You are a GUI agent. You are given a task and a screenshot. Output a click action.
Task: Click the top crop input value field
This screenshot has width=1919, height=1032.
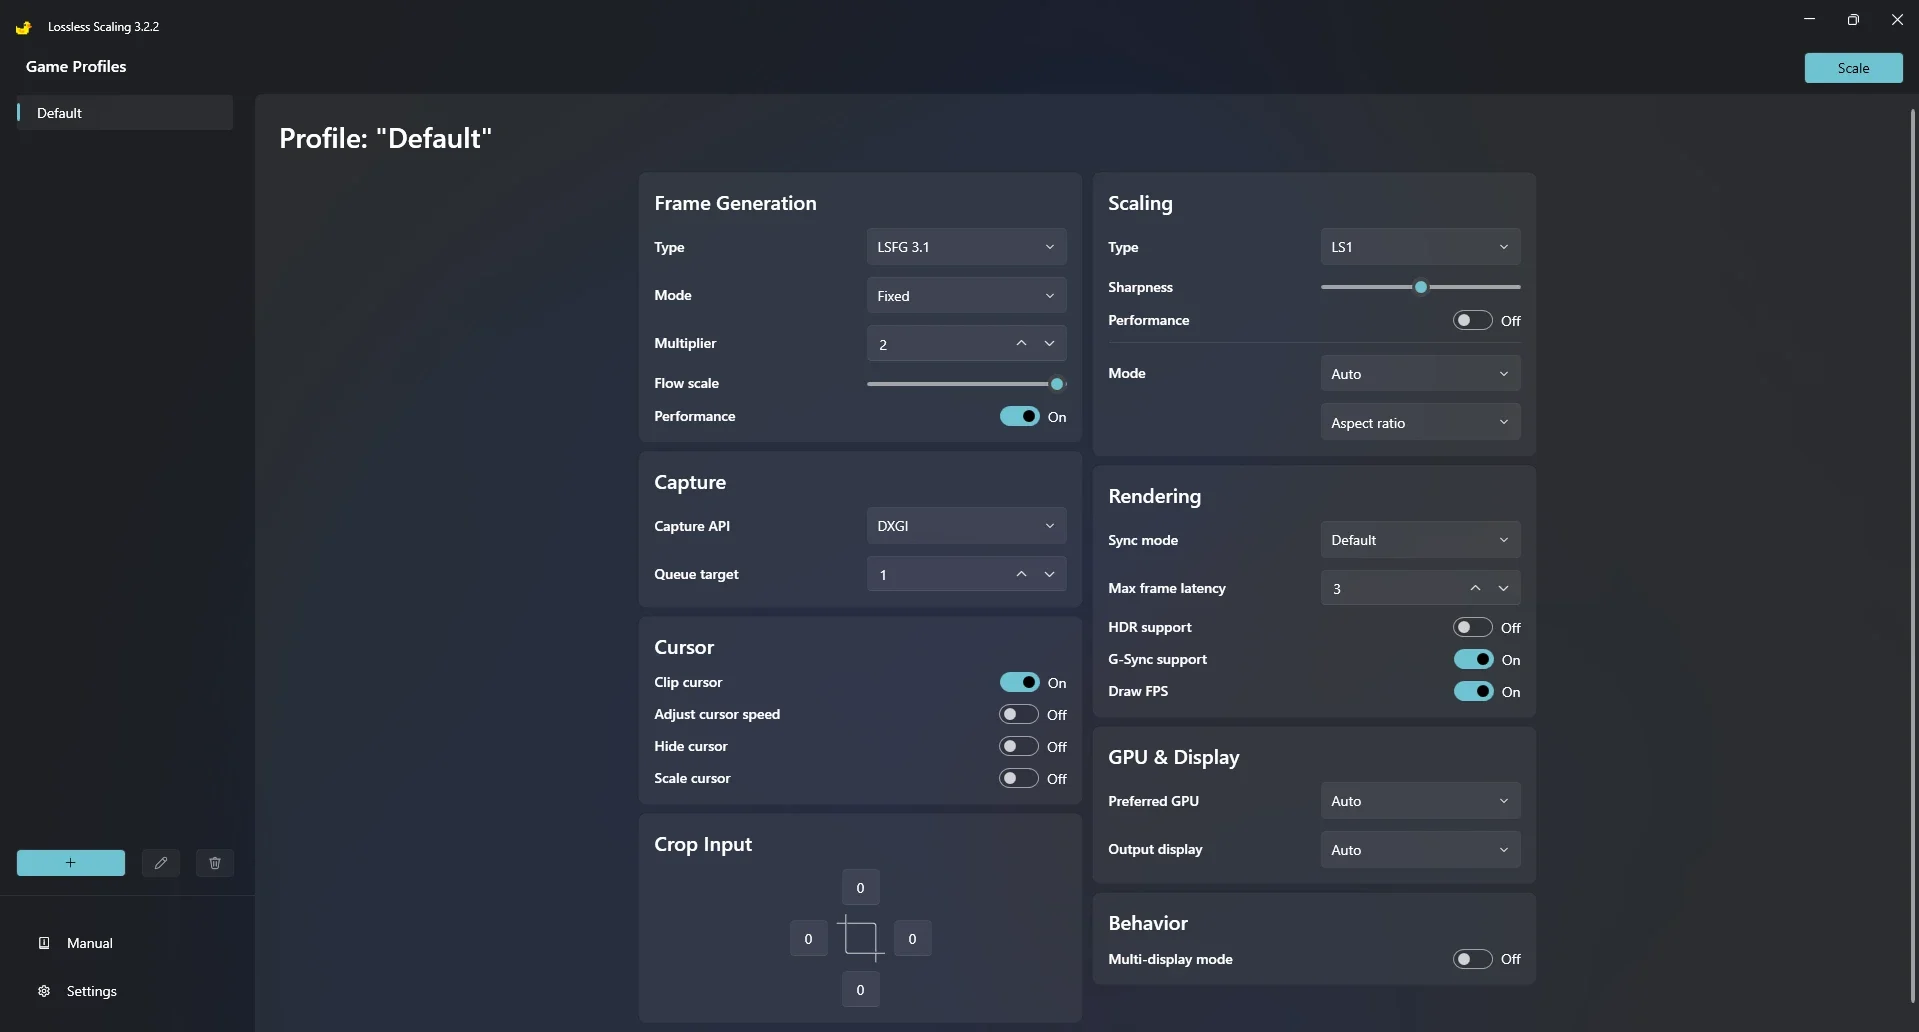coord(860,888)
